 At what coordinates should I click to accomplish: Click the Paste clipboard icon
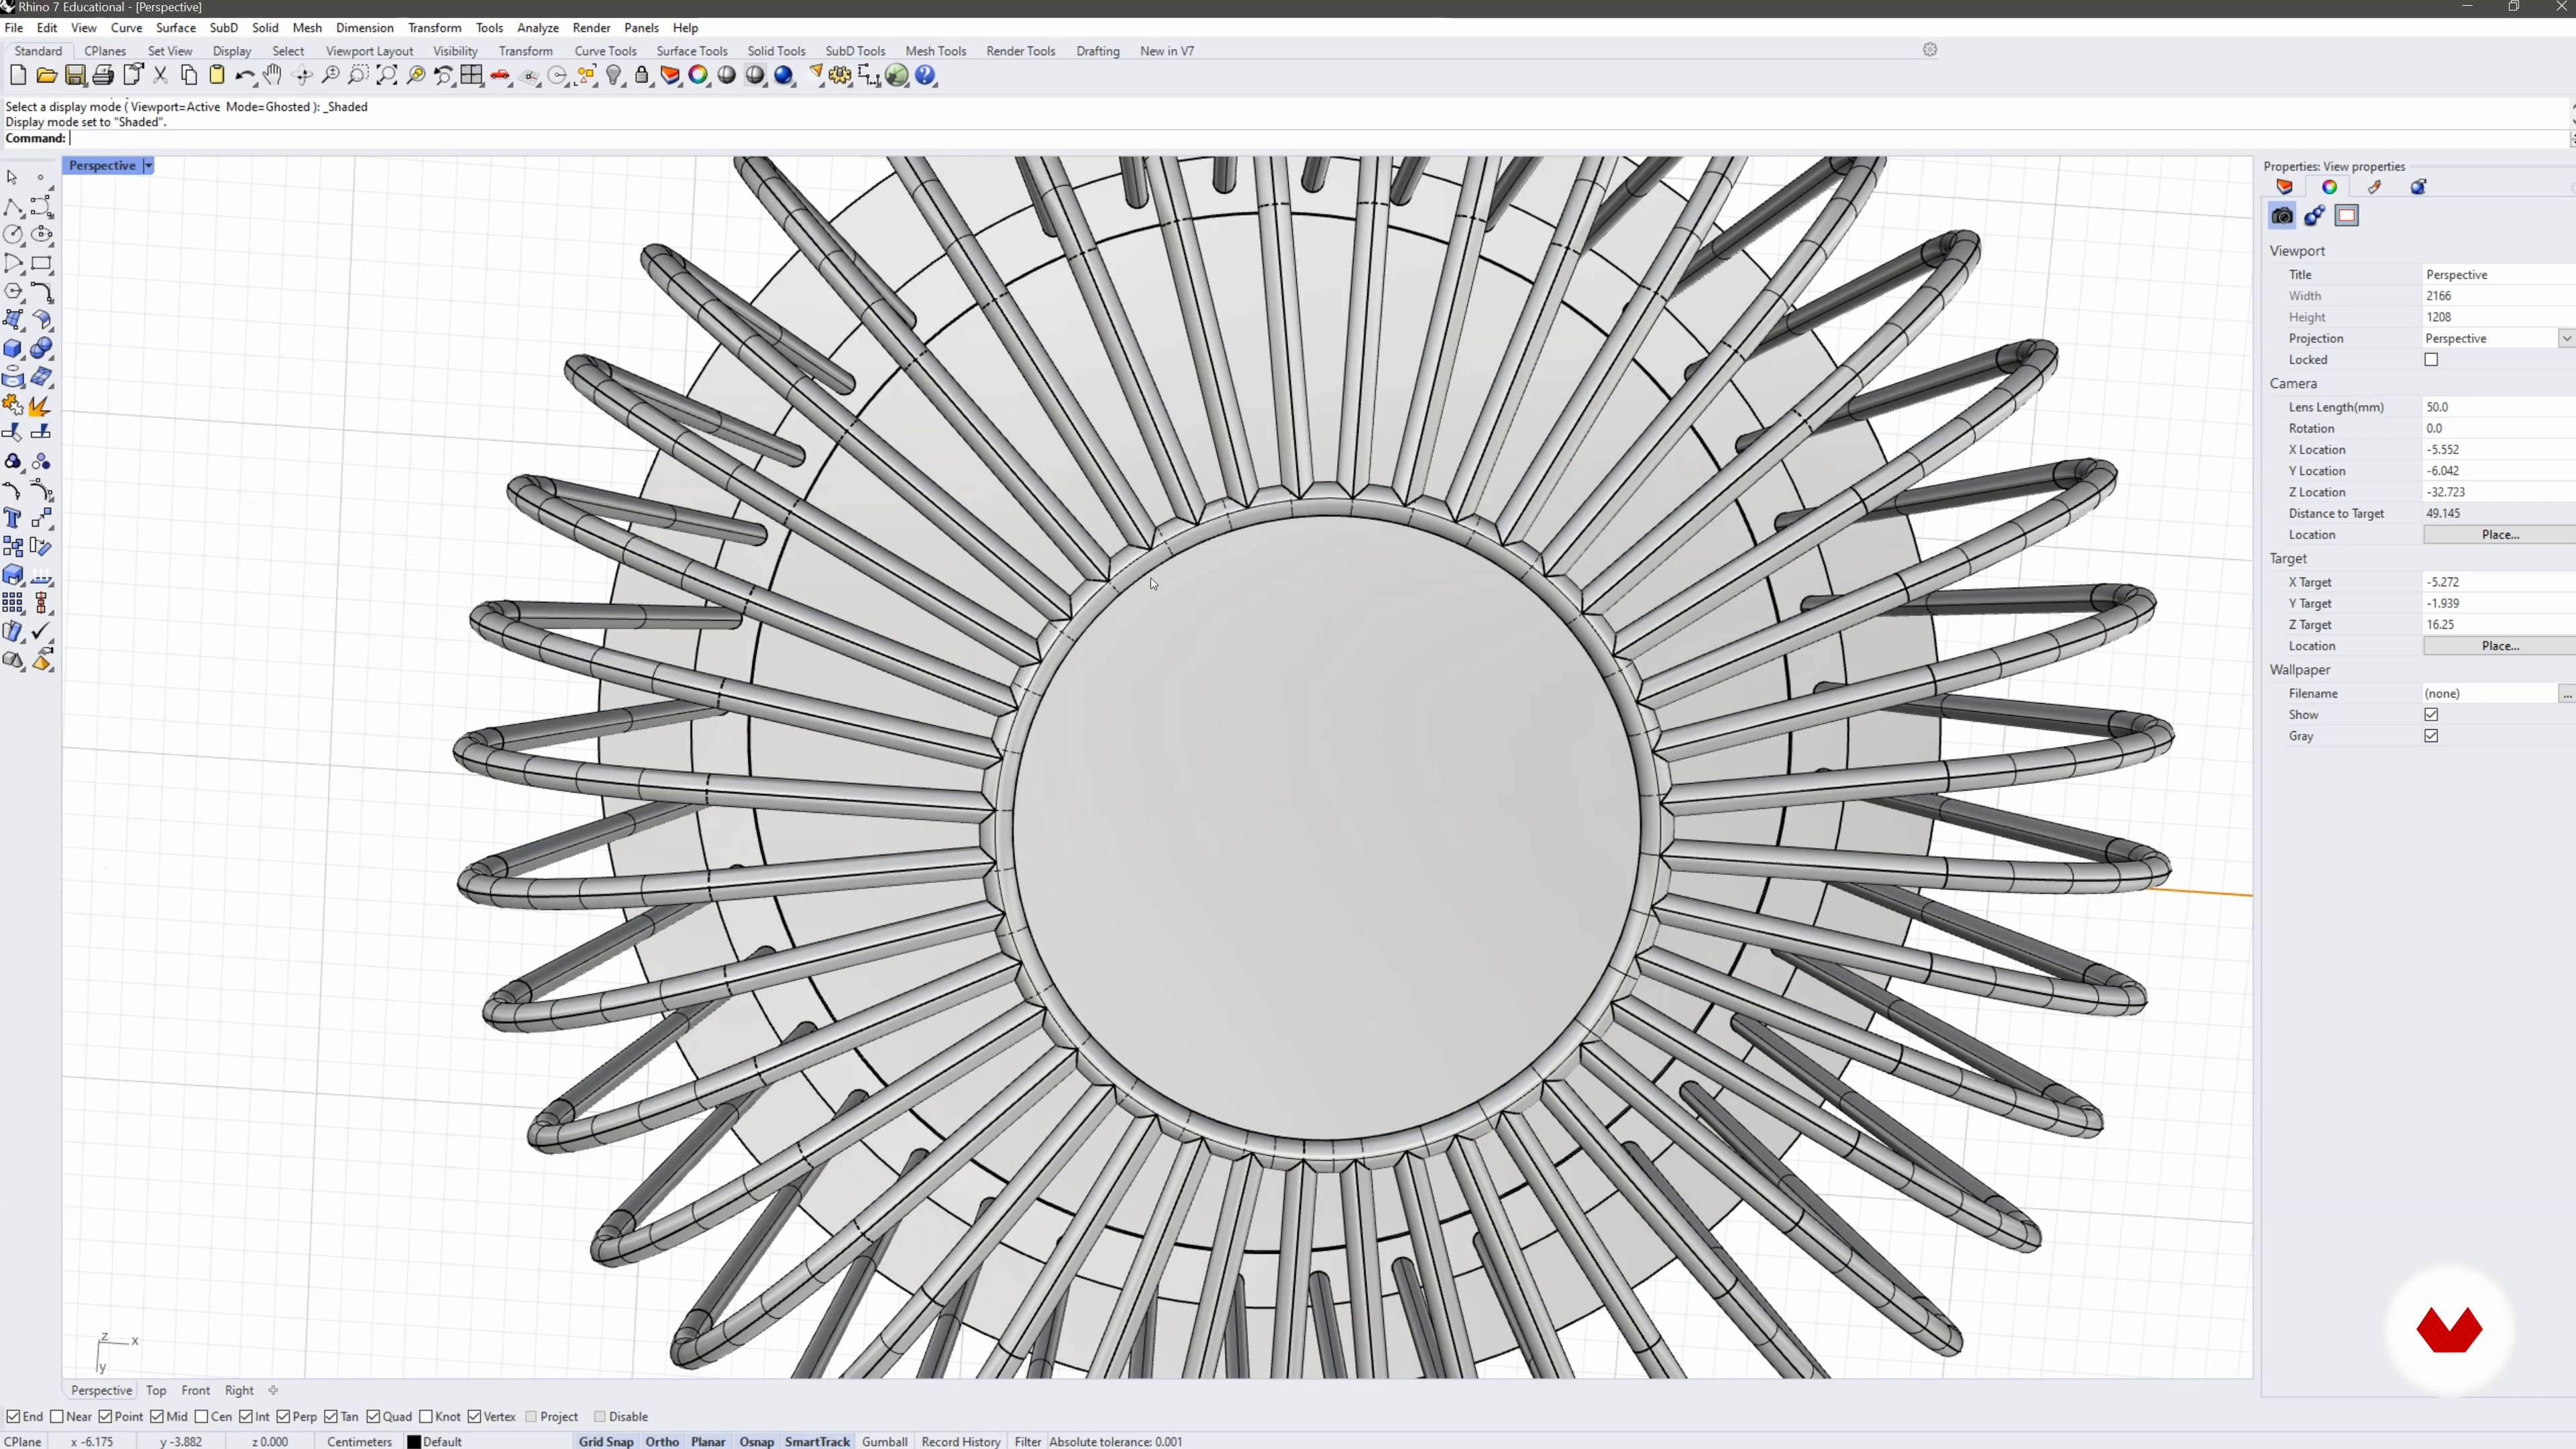[x=217, y=75]
